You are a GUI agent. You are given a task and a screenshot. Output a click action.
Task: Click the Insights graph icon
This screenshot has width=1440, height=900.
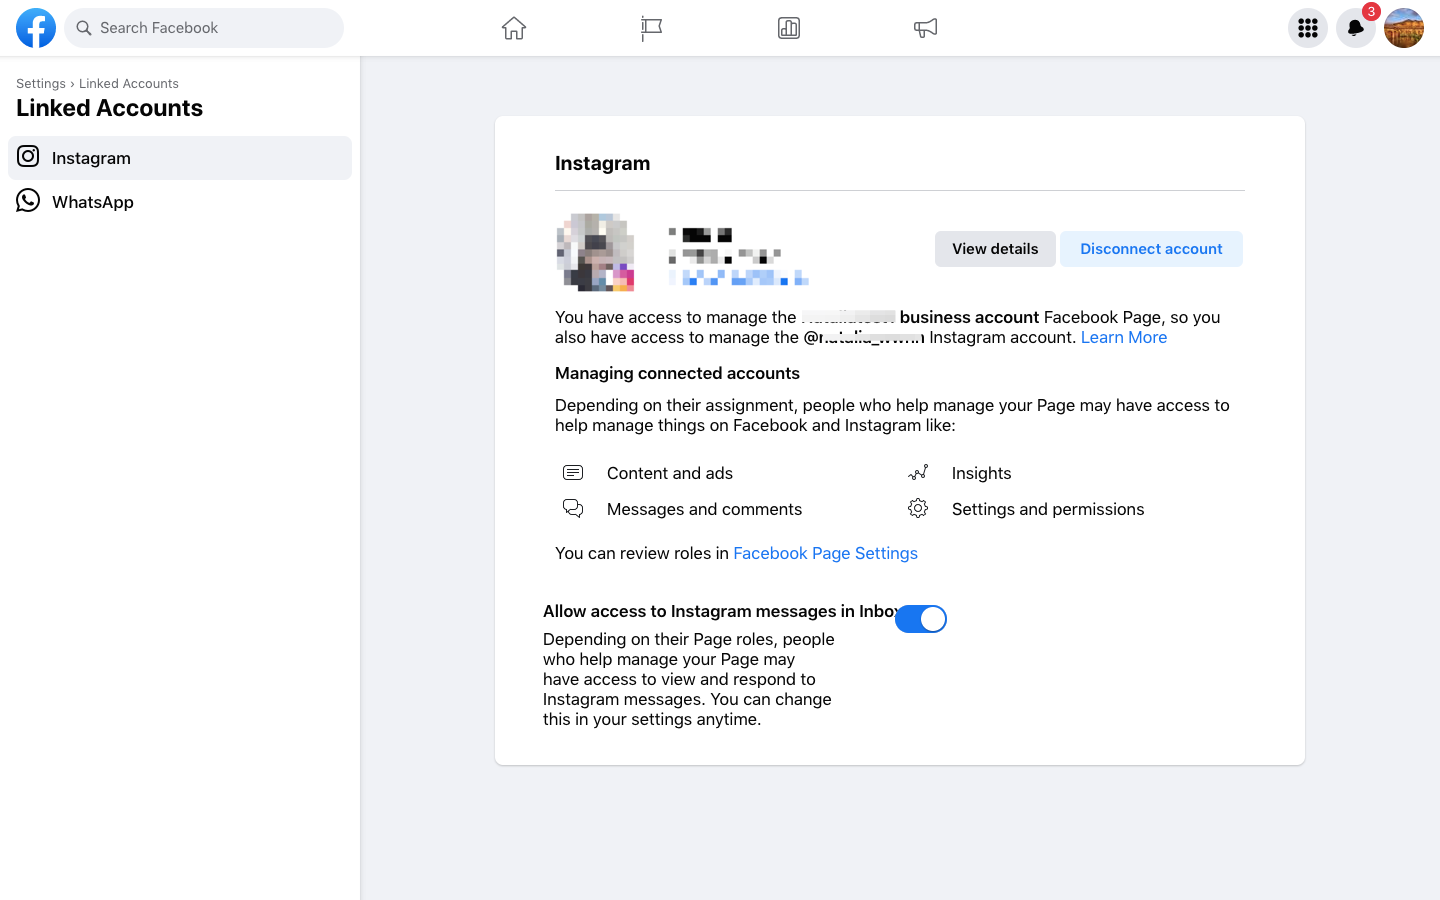pos(918,473)
